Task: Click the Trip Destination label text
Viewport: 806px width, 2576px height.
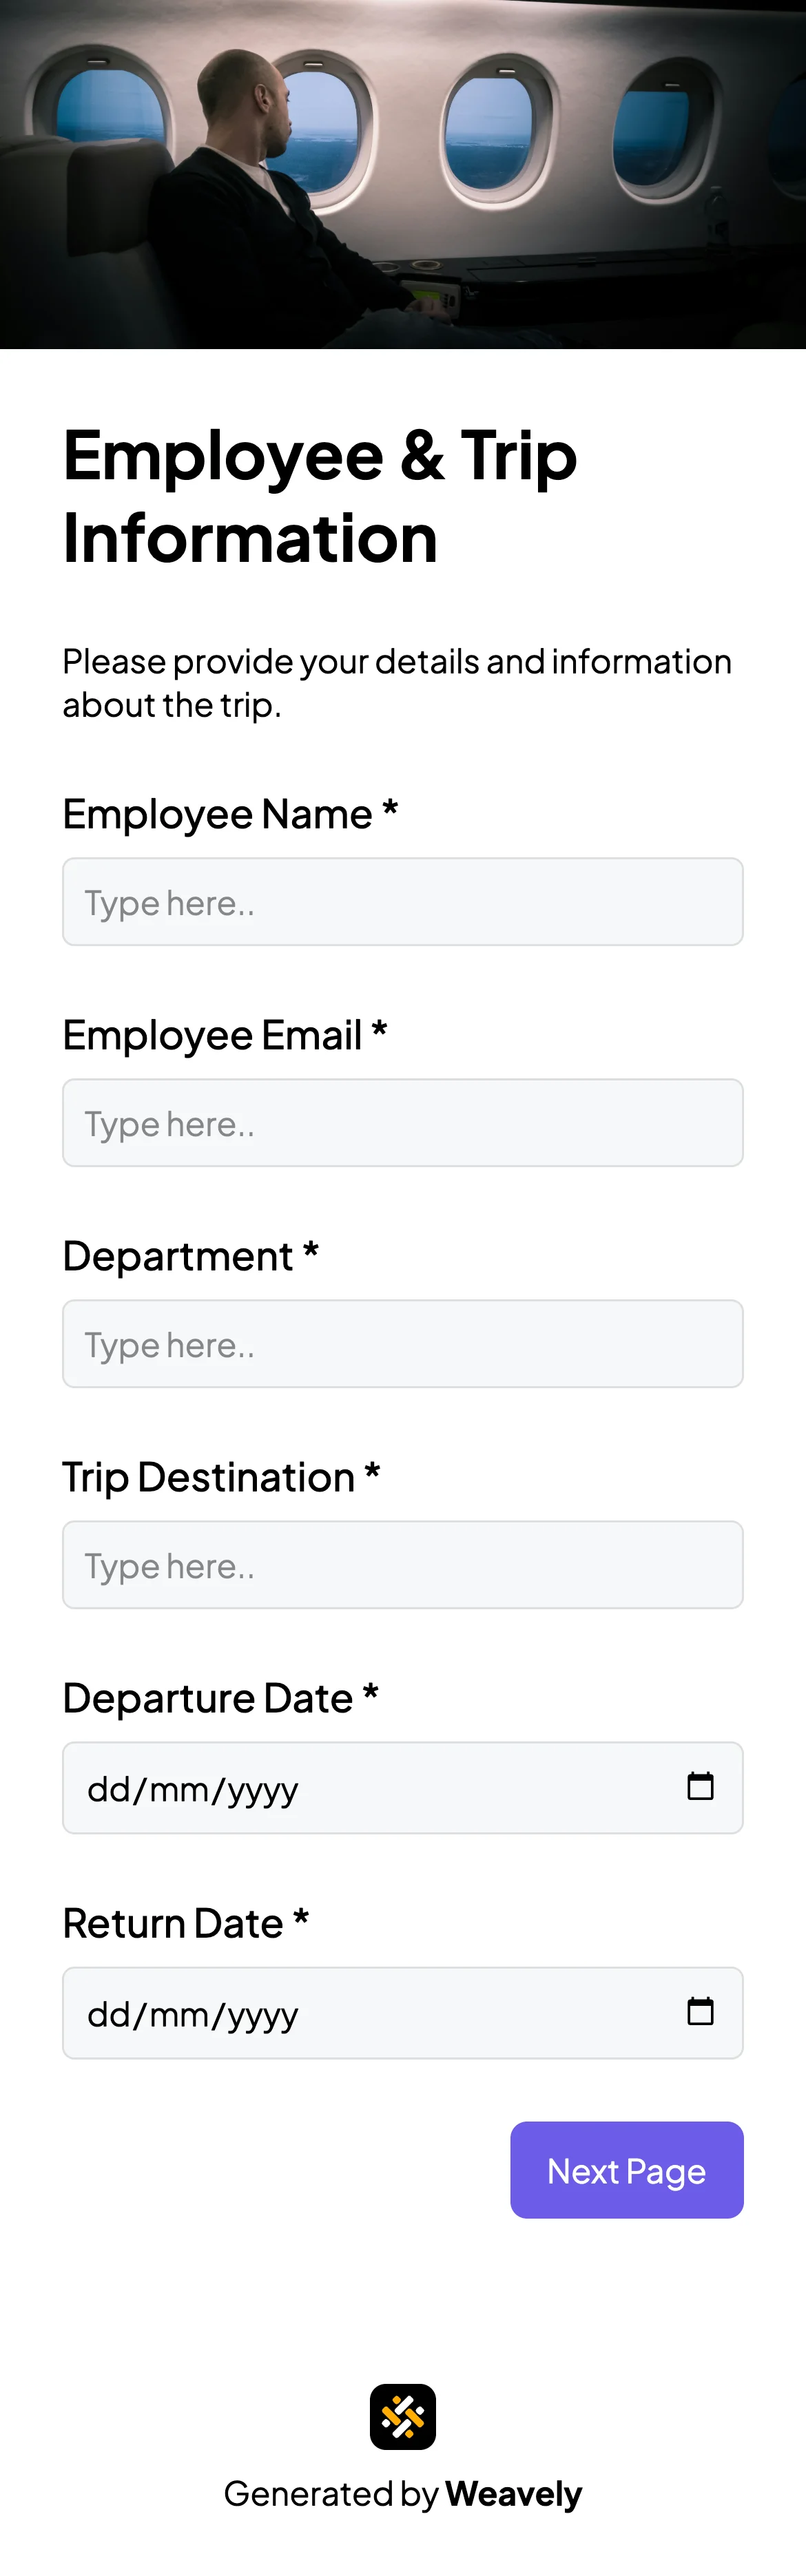Action: tap(222, 1477)
